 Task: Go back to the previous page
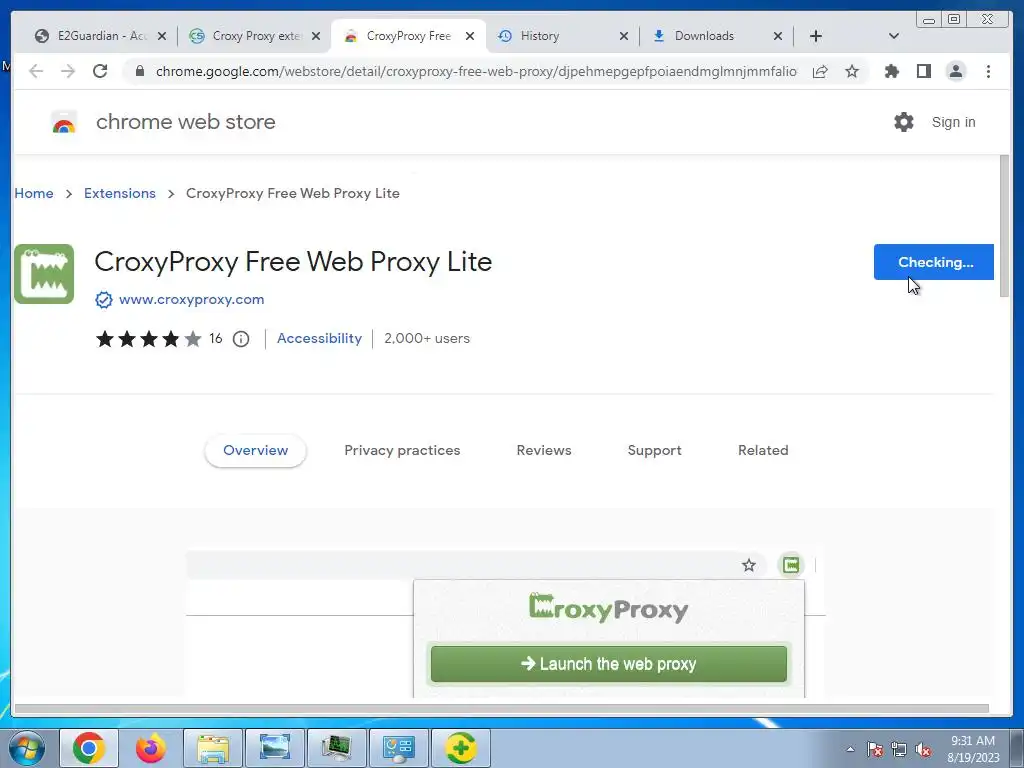click(x=36, y=71)
